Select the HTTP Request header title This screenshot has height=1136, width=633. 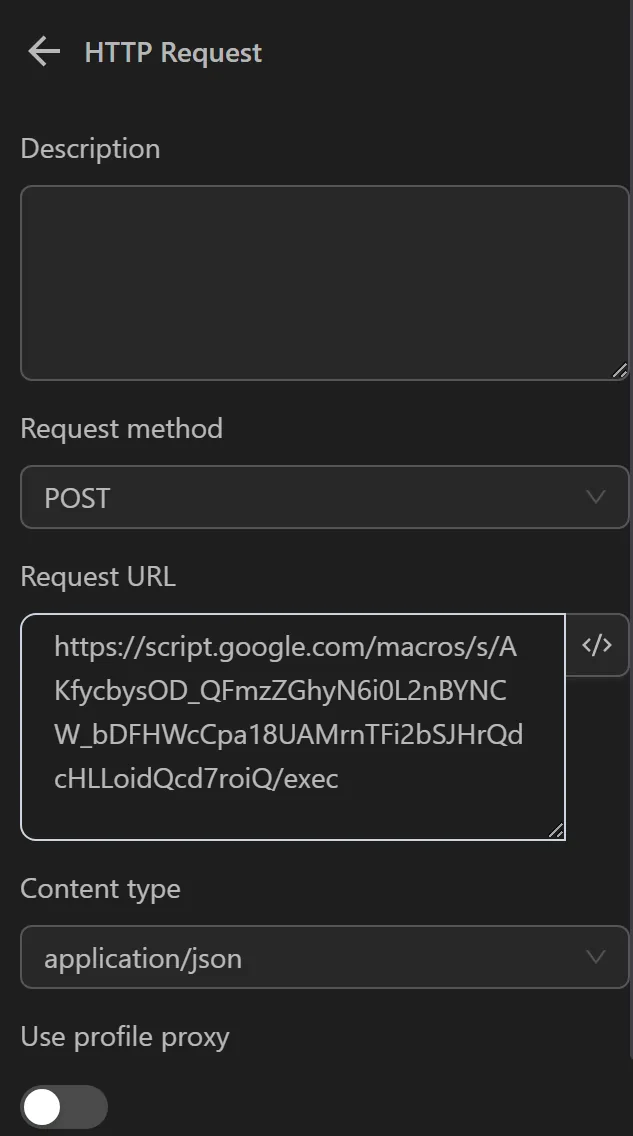[171, 52]
